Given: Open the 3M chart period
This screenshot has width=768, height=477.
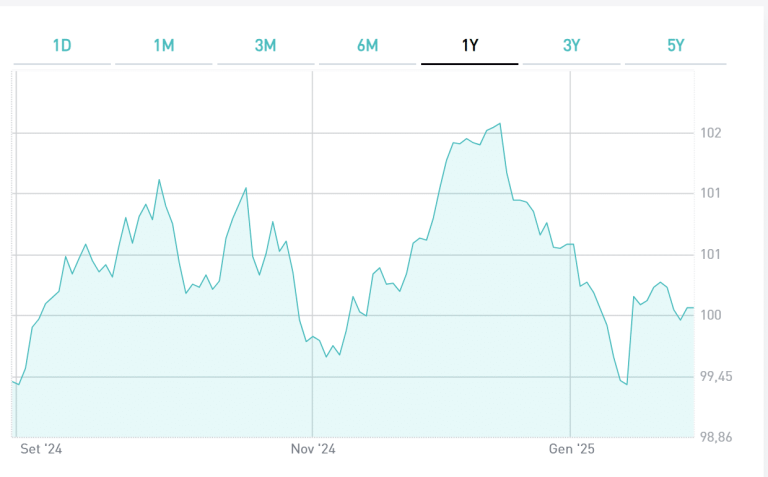Looking at the screenshot, I should (265, 45).
